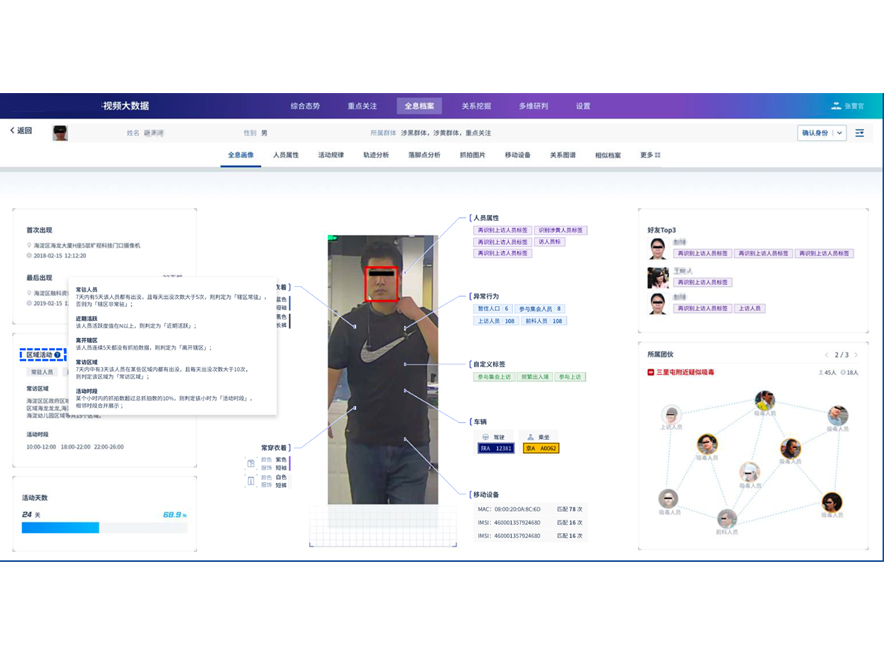Open the 关系挖掘 menu
884x654 pixels.
476,106
